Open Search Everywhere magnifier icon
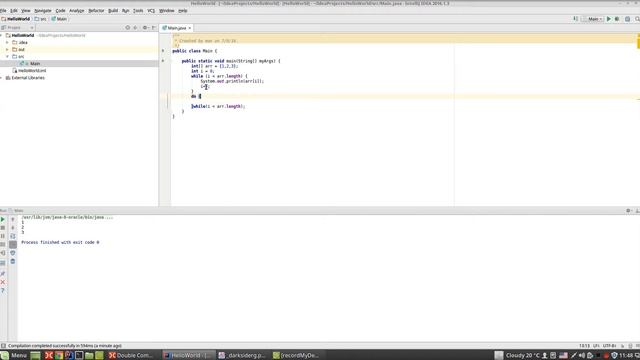The width and height of the screenshot is (640, 360). [637, 19]
